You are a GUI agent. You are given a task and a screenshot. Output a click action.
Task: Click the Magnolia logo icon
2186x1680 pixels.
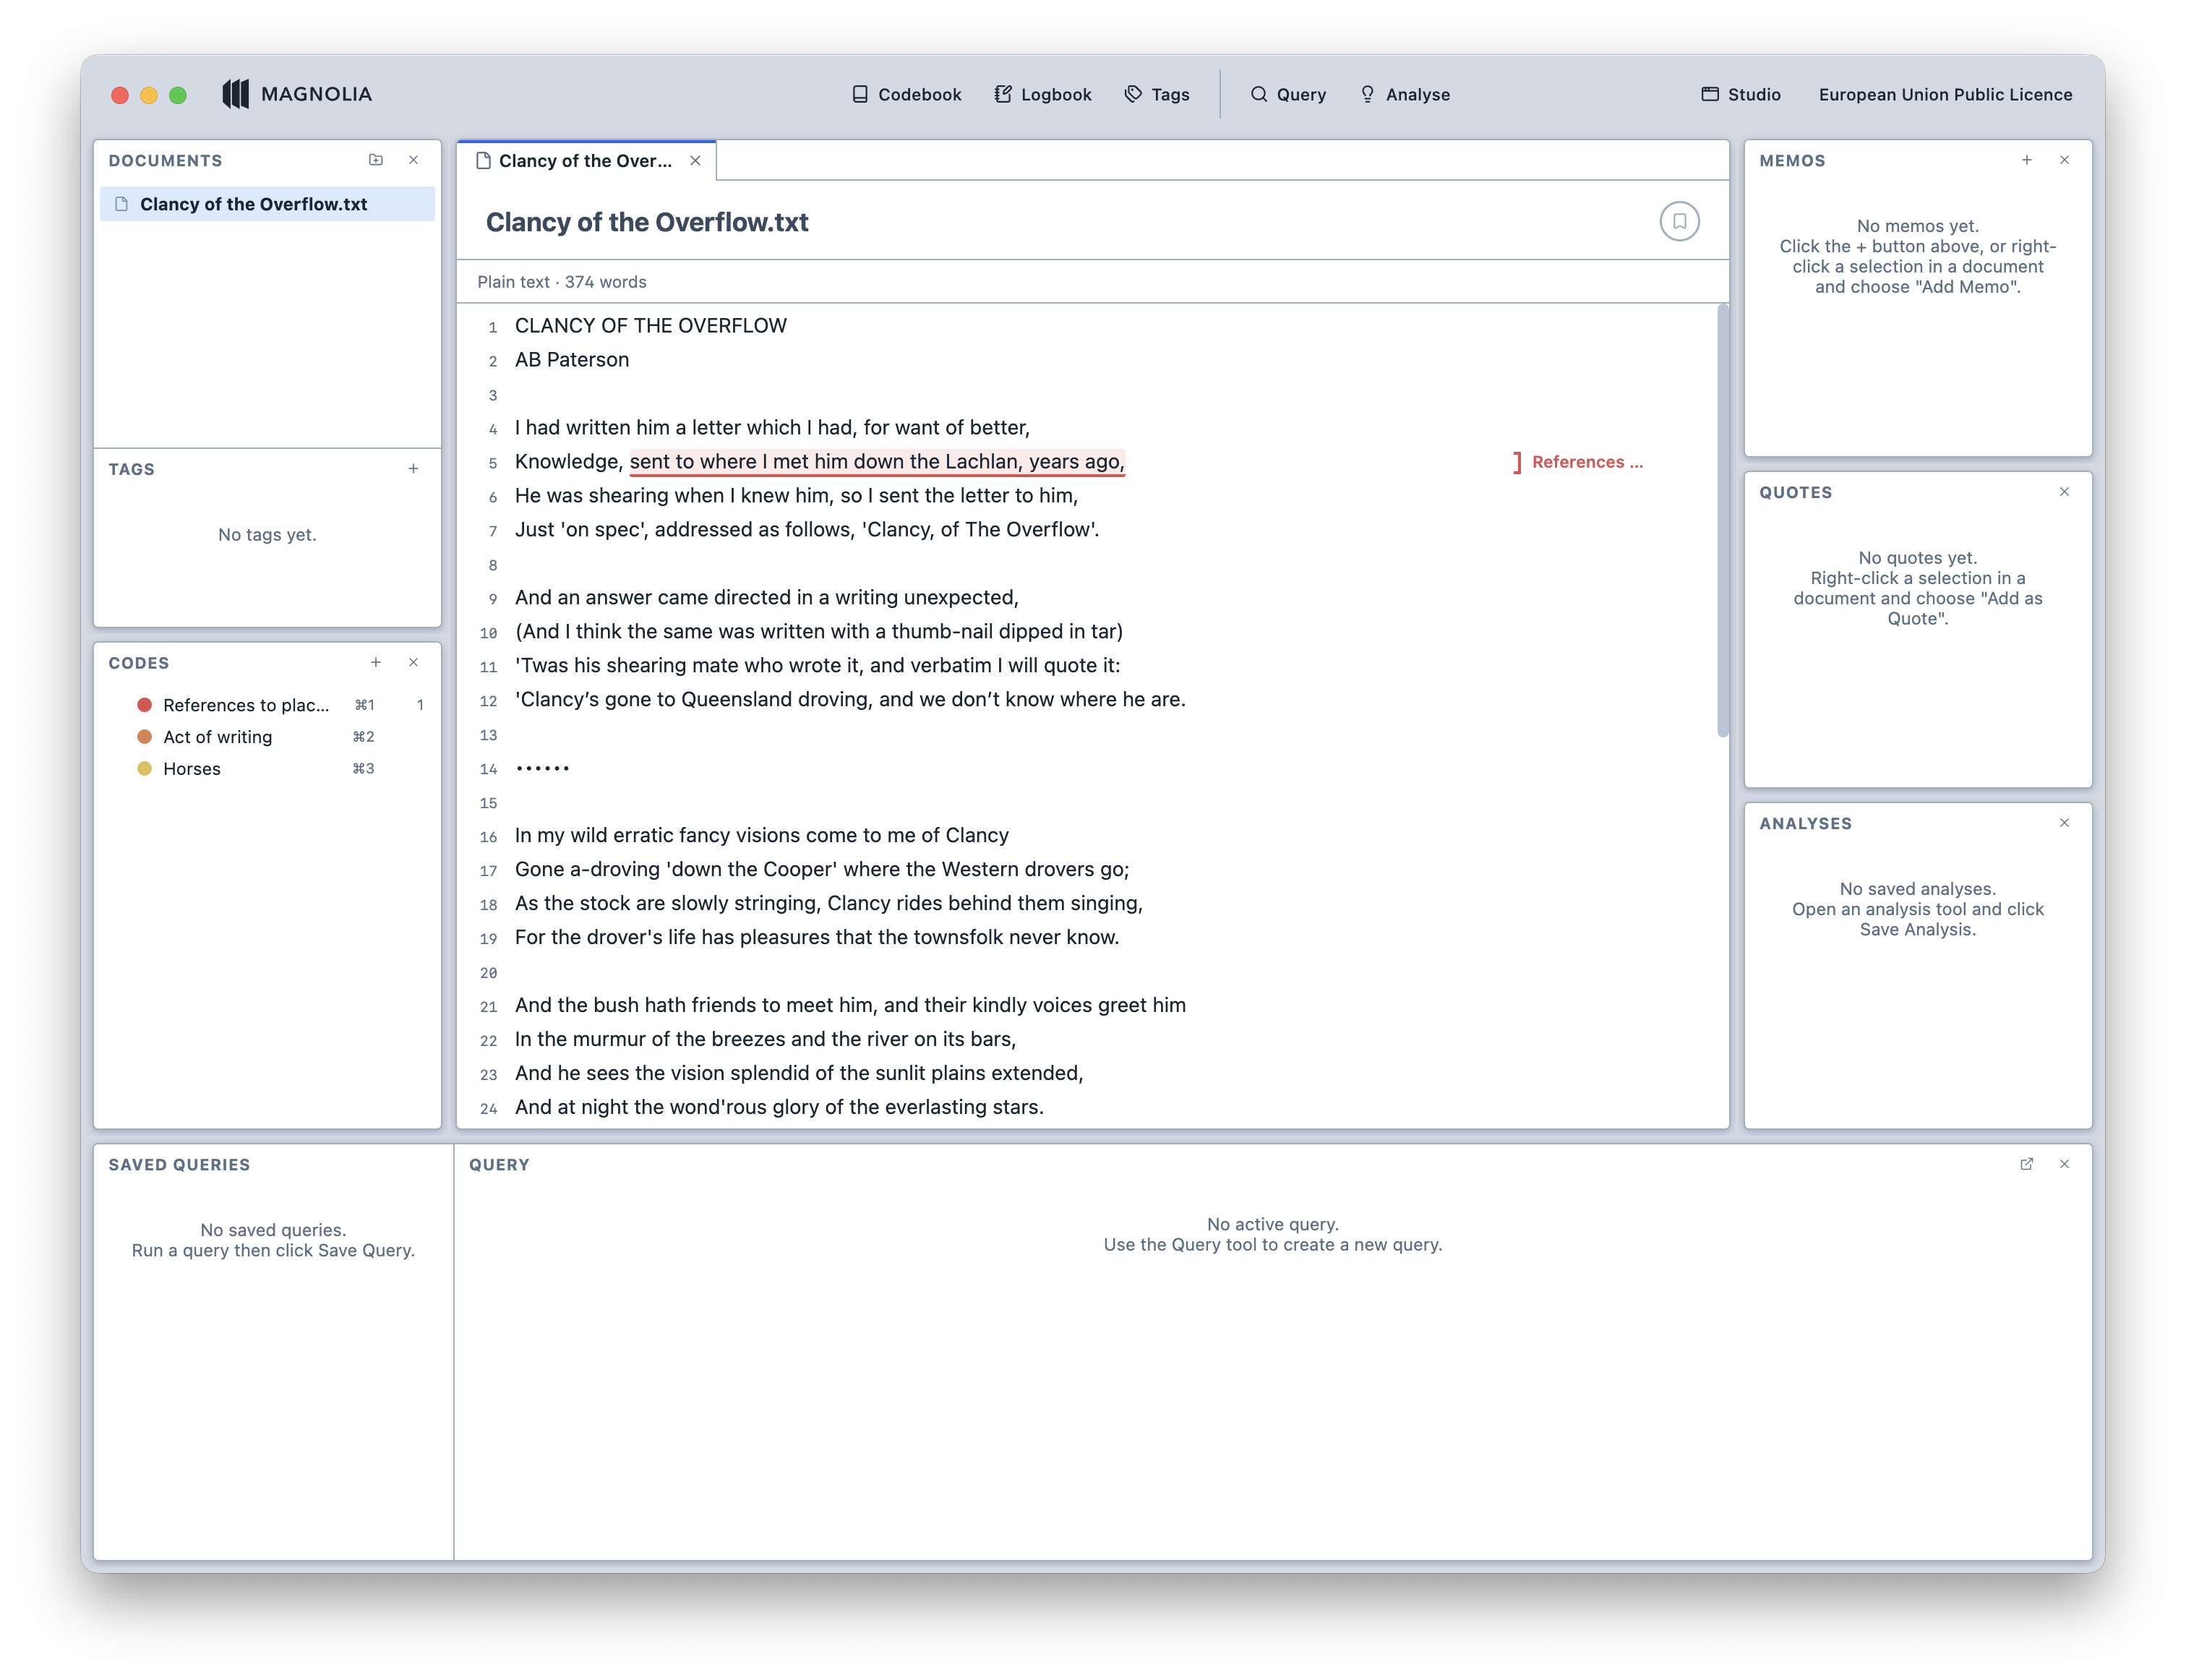click(236, 94)
